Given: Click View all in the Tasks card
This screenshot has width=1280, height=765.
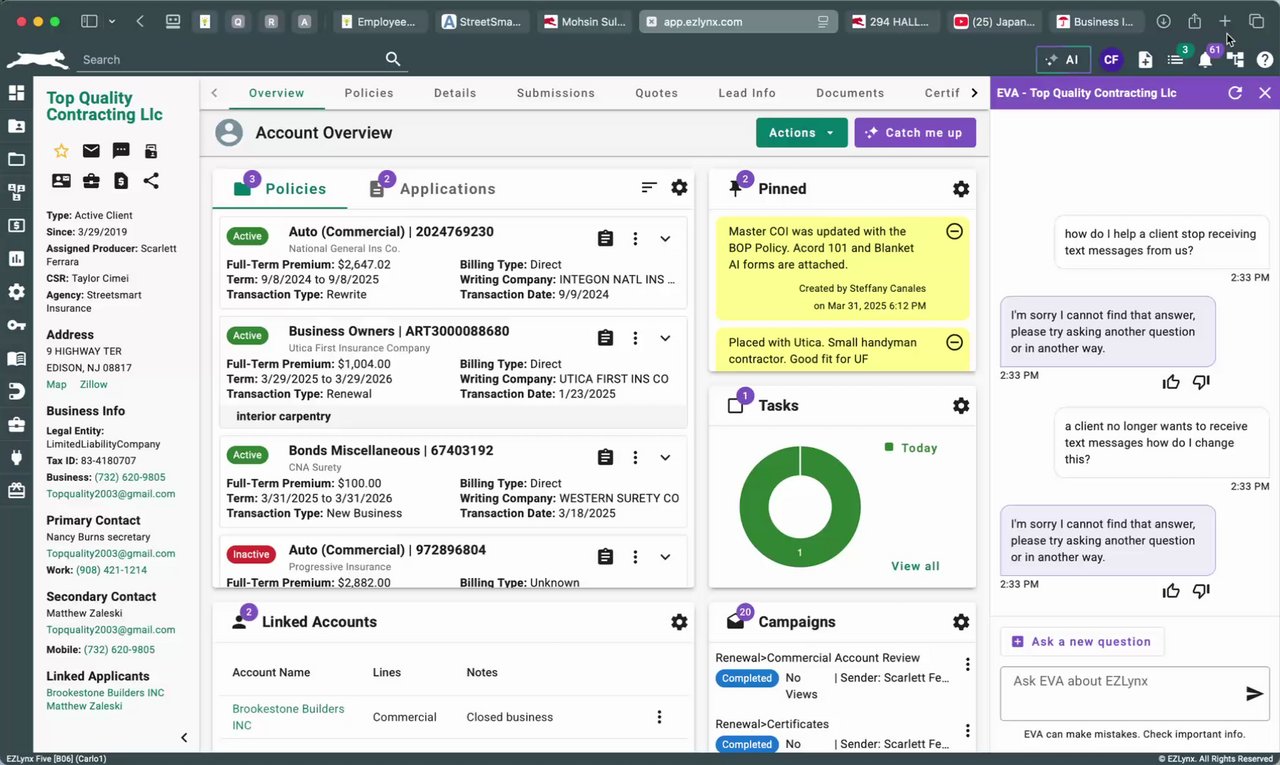Looking at the screenshot, I should tap(915, 566).
